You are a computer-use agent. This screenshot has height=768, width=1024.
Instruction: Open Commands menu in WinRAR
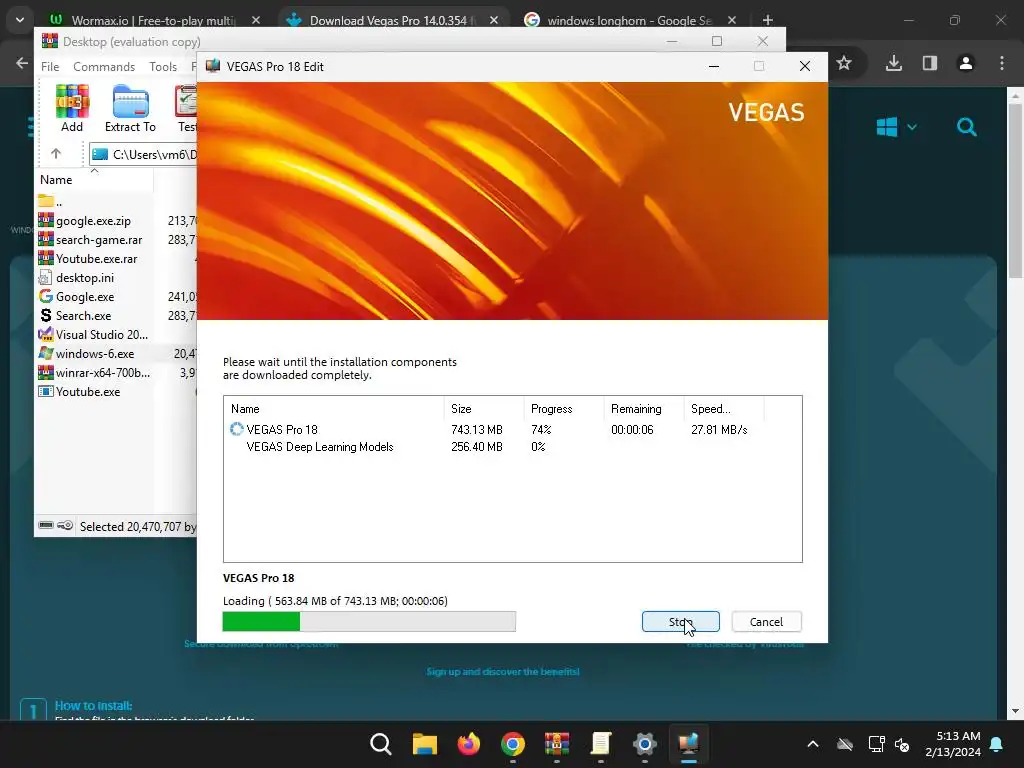pyautogui.click(x=104, y=67)
